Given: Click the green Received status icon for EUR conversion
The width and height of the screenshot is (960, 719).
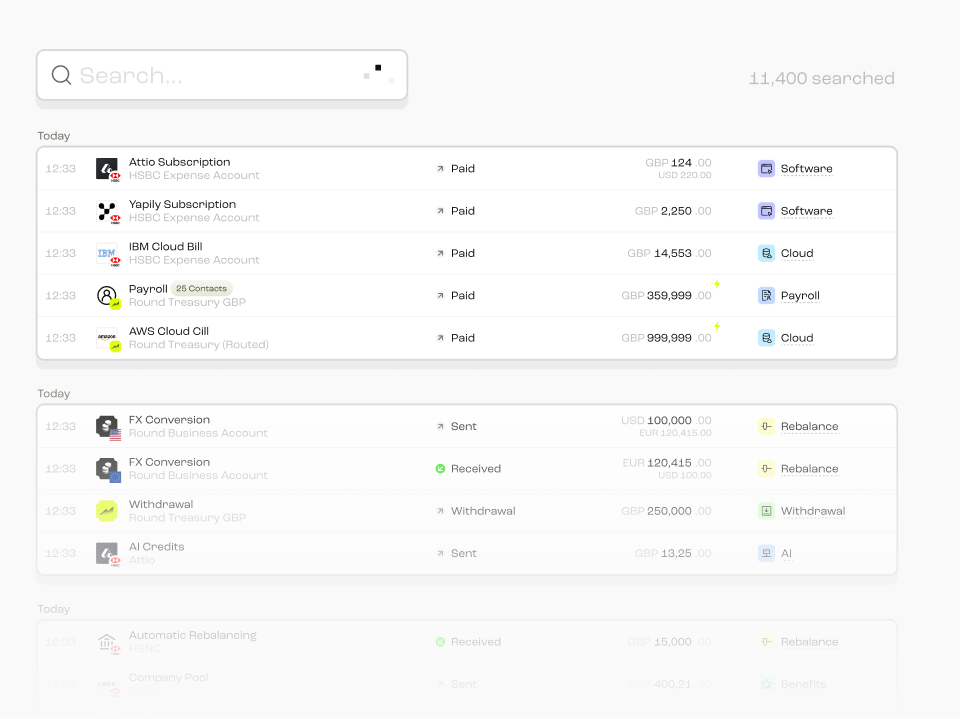Looking at the screenshot, I should [x=440, y=469].
